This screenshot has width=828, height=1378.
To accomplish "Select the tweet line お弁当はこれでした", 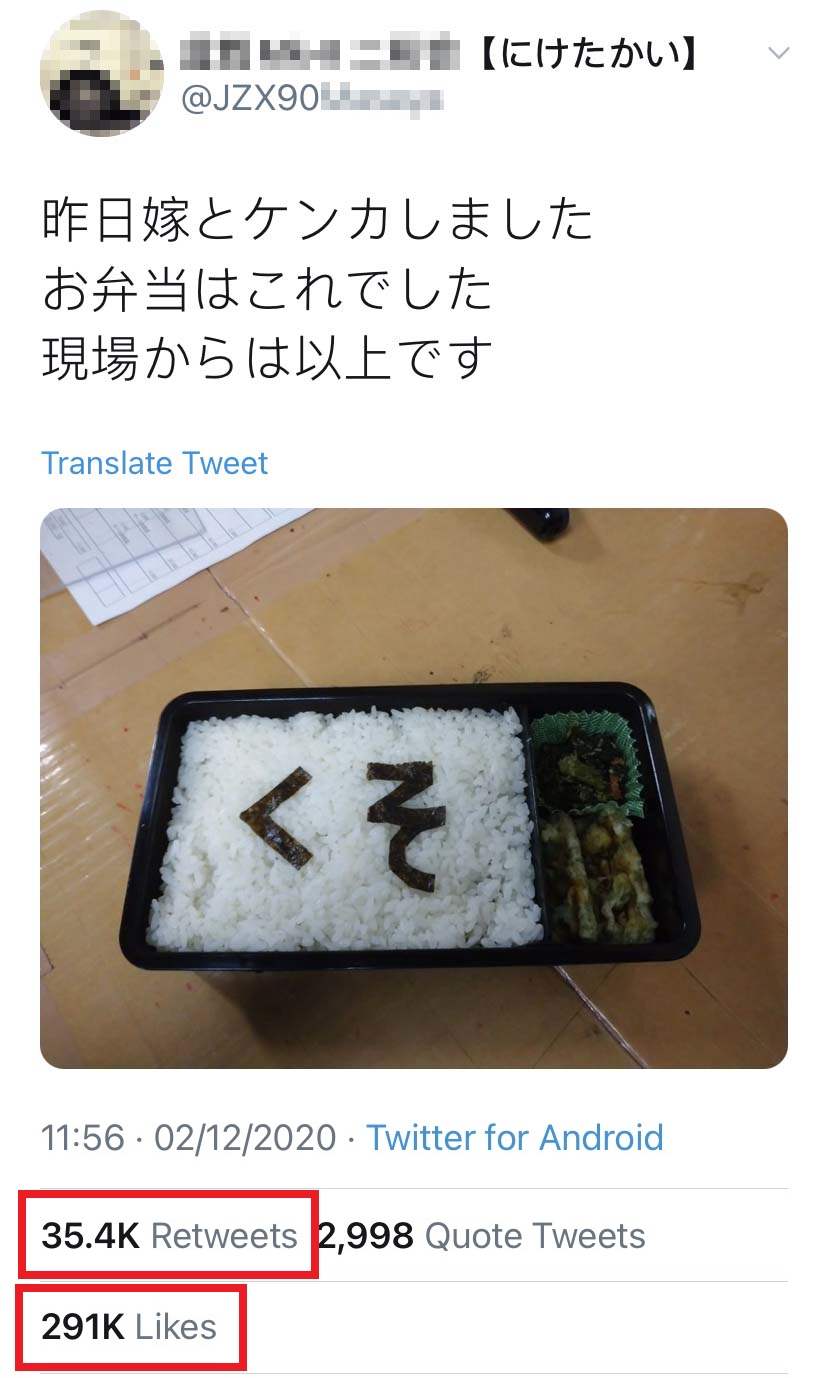I will point(268,290).
